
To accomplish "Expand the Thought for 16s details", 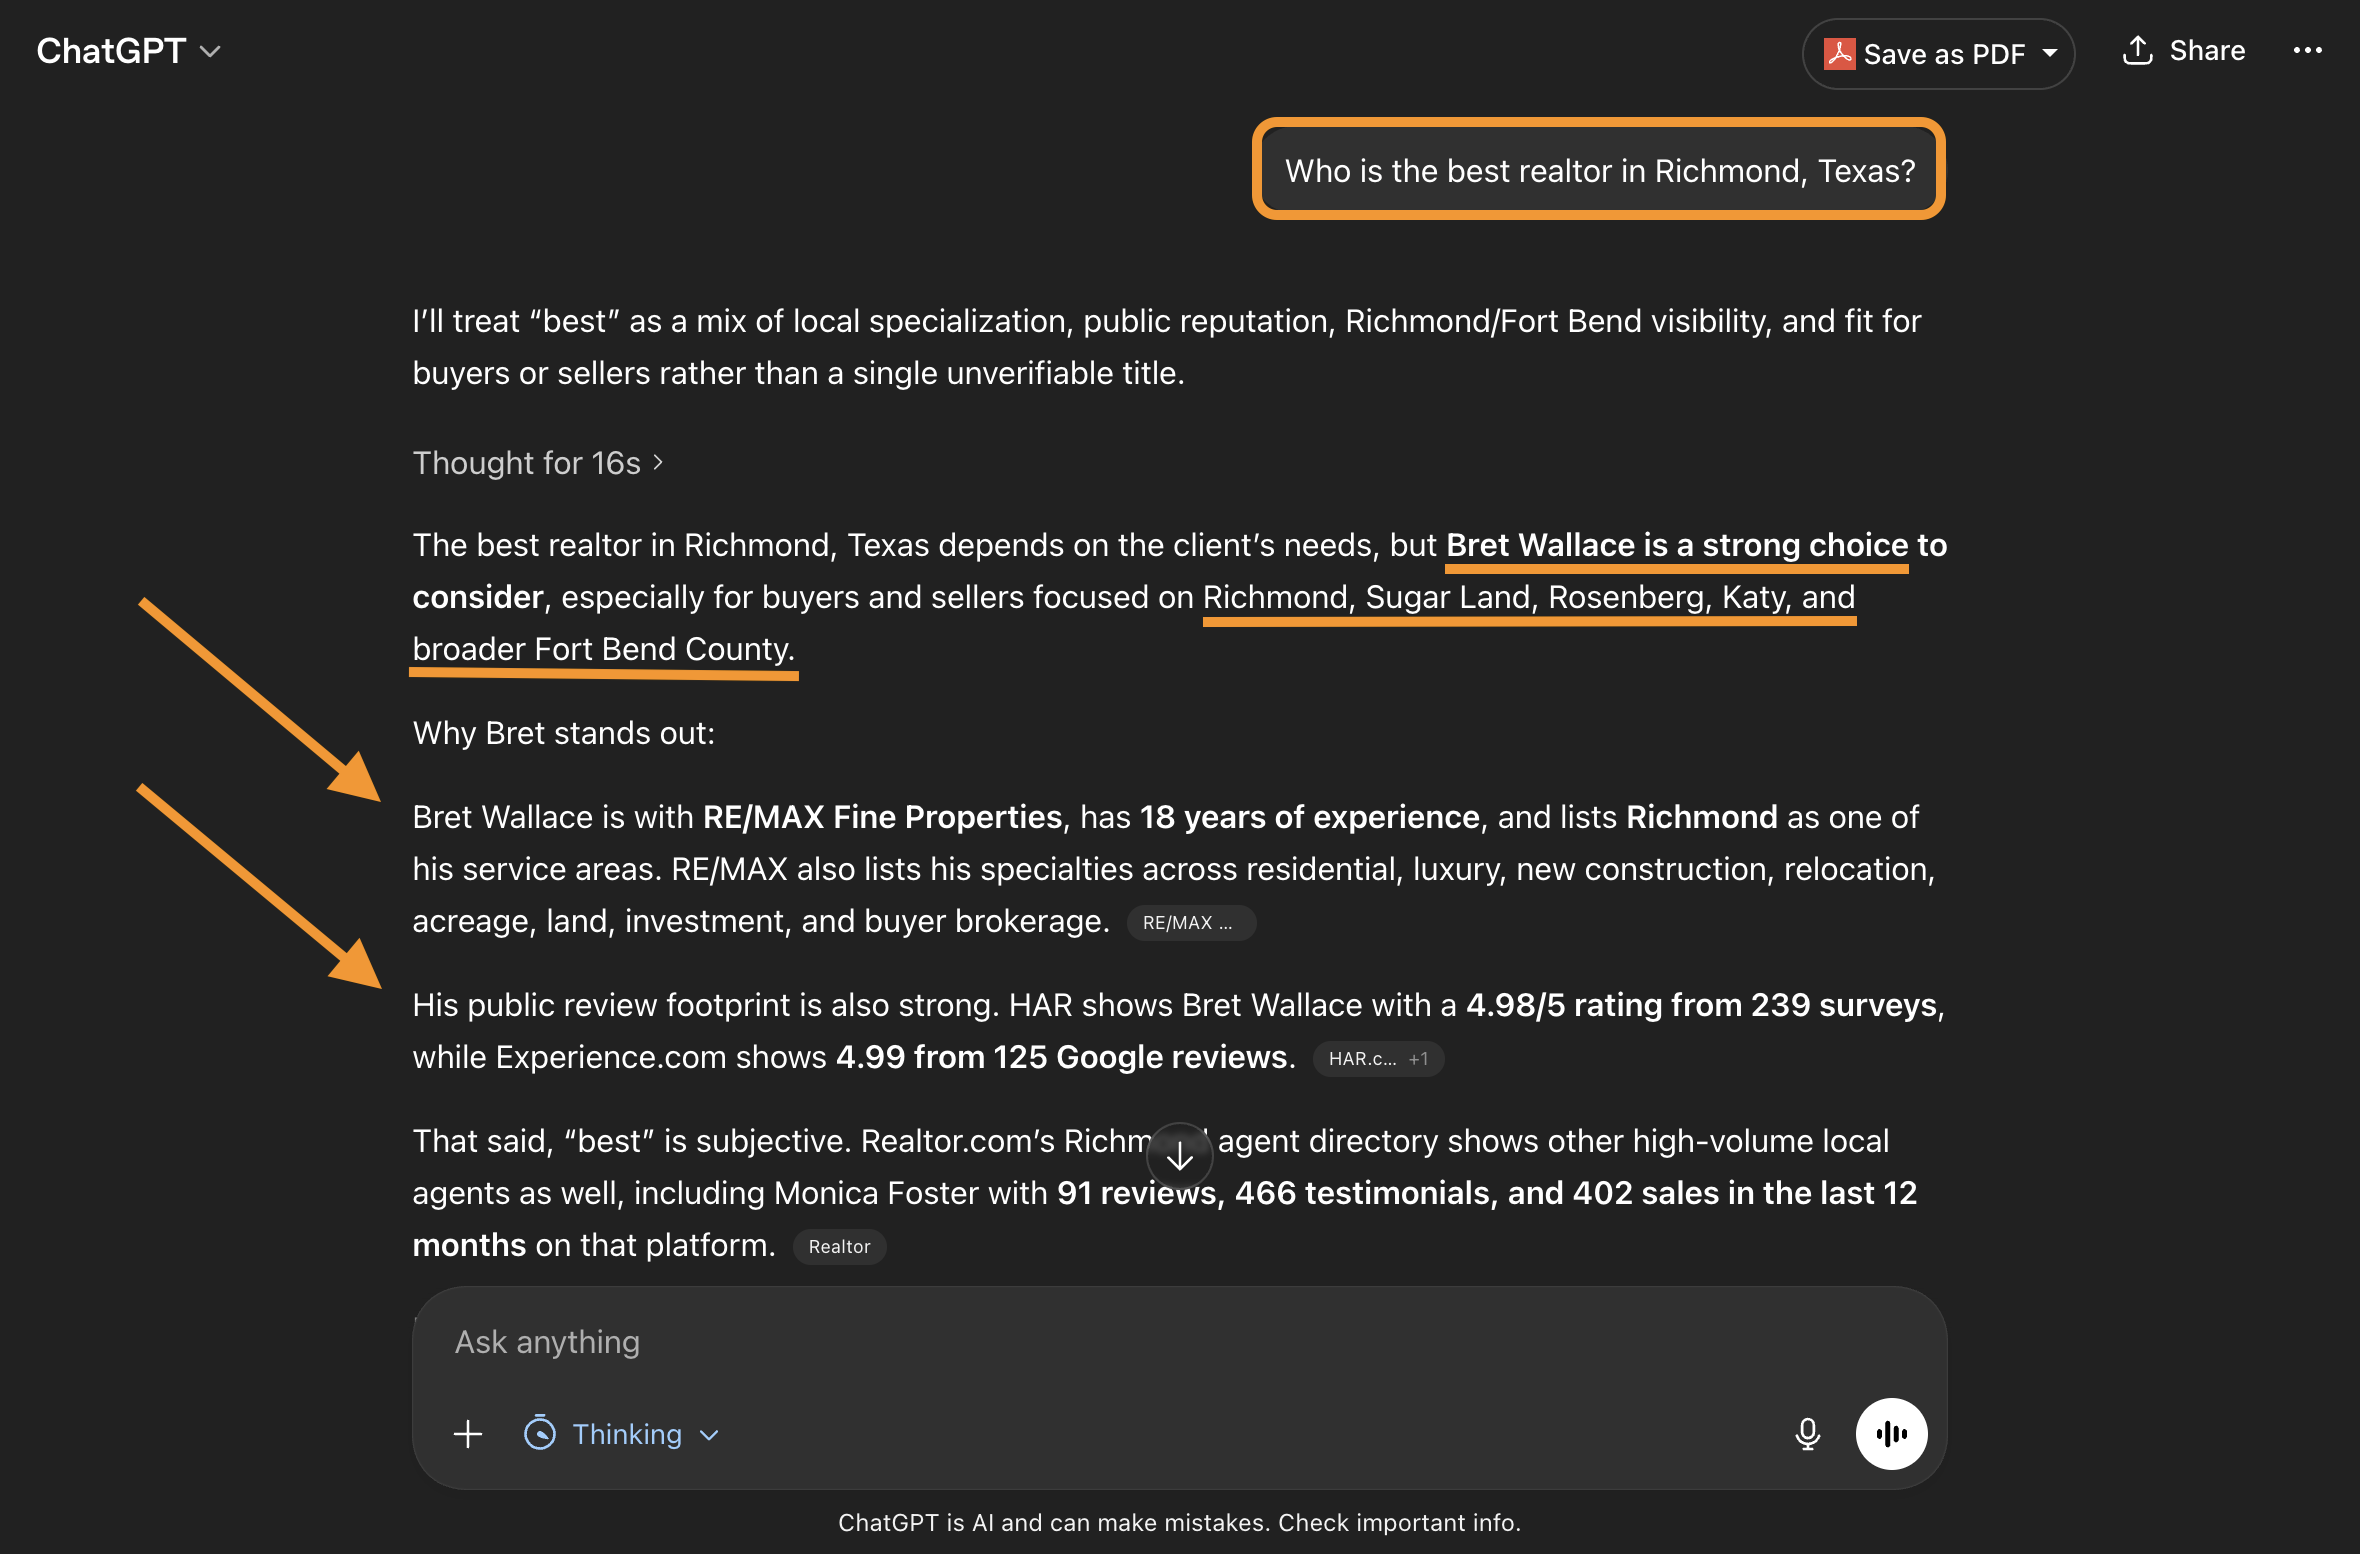I will [x=538, y=463].
